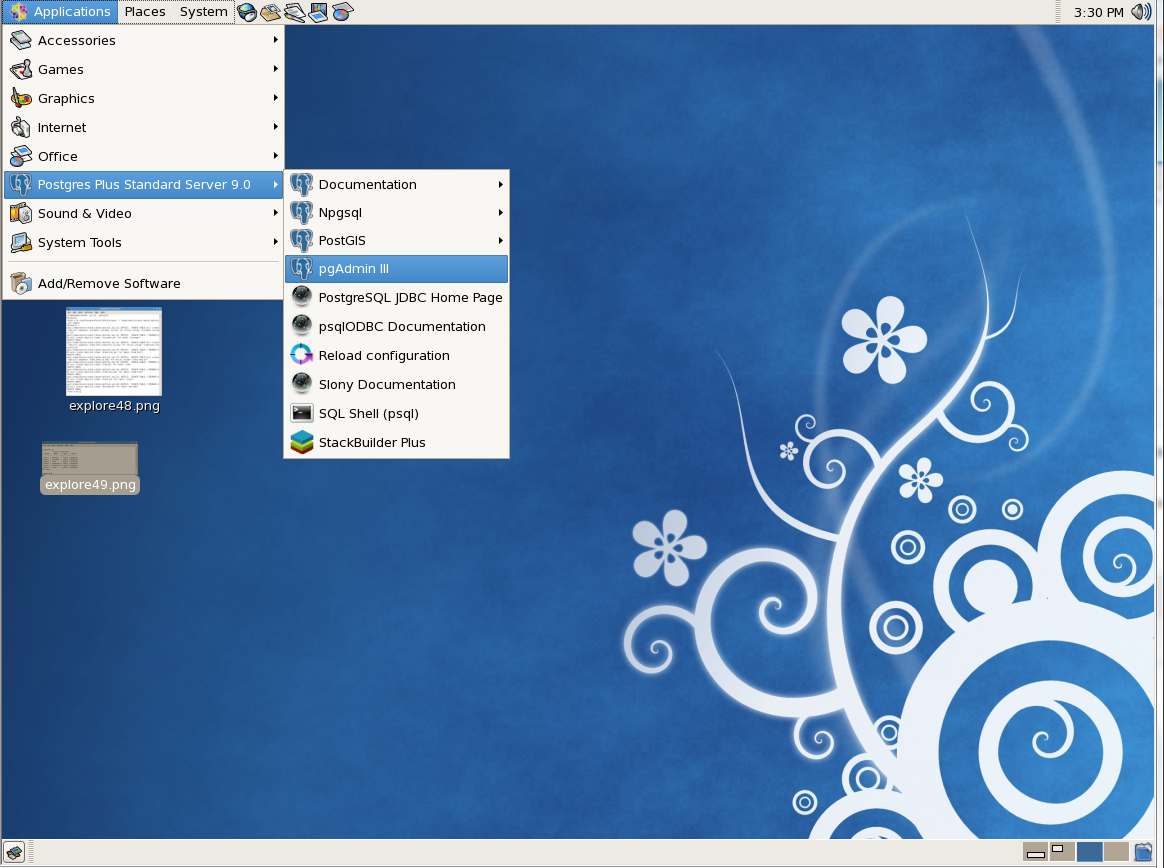
Task: Select the explore48.png desktop file
Action: (x=114, y=360)
